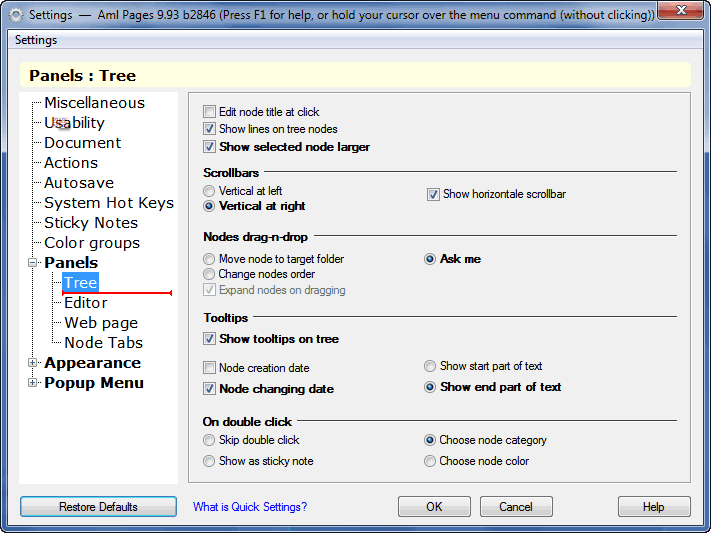Select Miscellaneous in the settings tree
This screenshot has width=711, height=533.
click(x=94, y=103)
